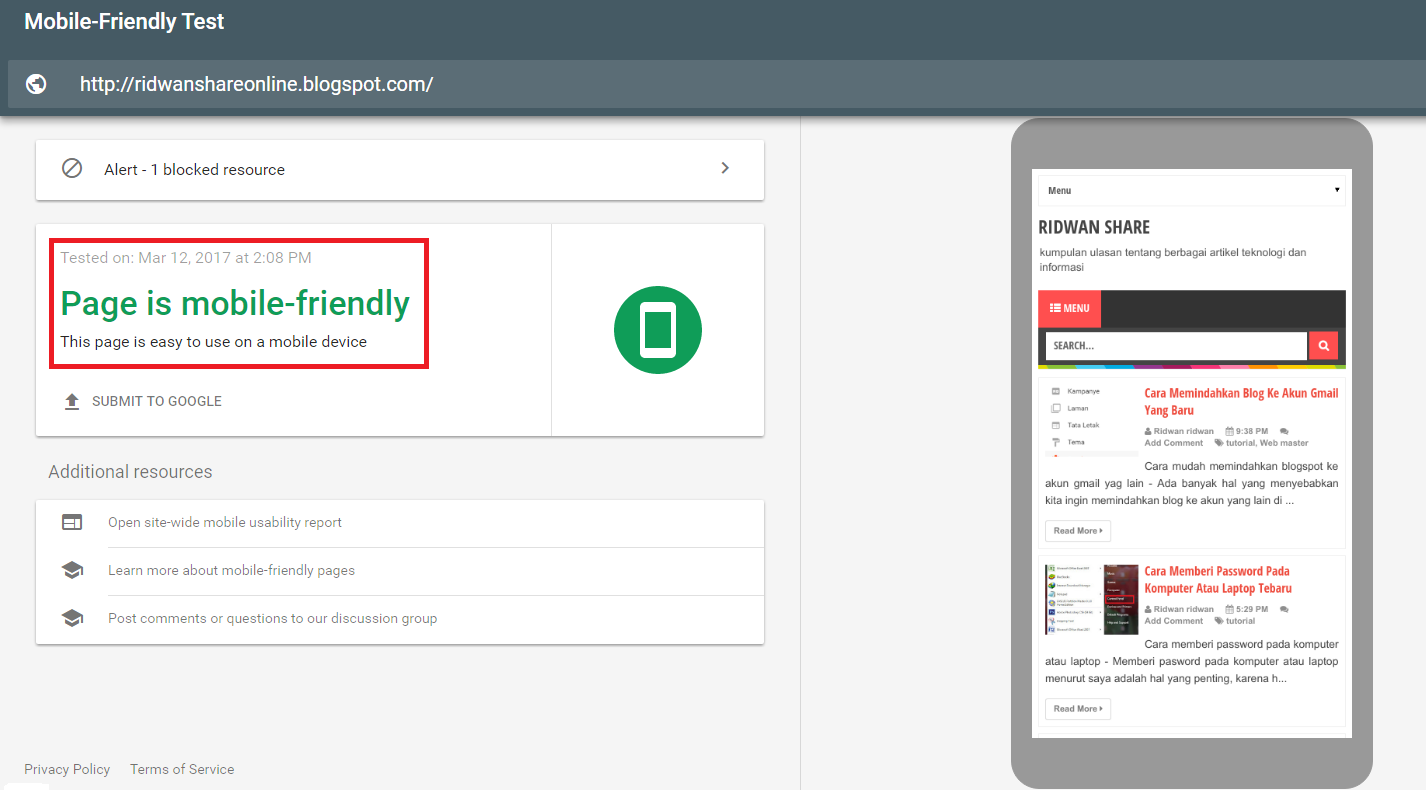Open site-wide mobile usability report link

click(225, 522)
